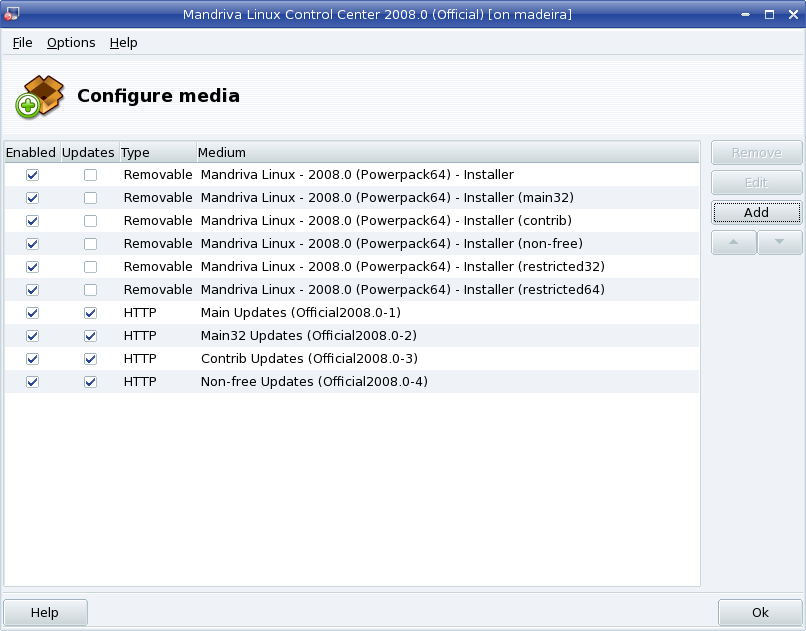Image resolution: width=806 pixels, height=631 pixels.
Task: Uncheck Updates flag for Main Updates row
Action: [90, 313]
